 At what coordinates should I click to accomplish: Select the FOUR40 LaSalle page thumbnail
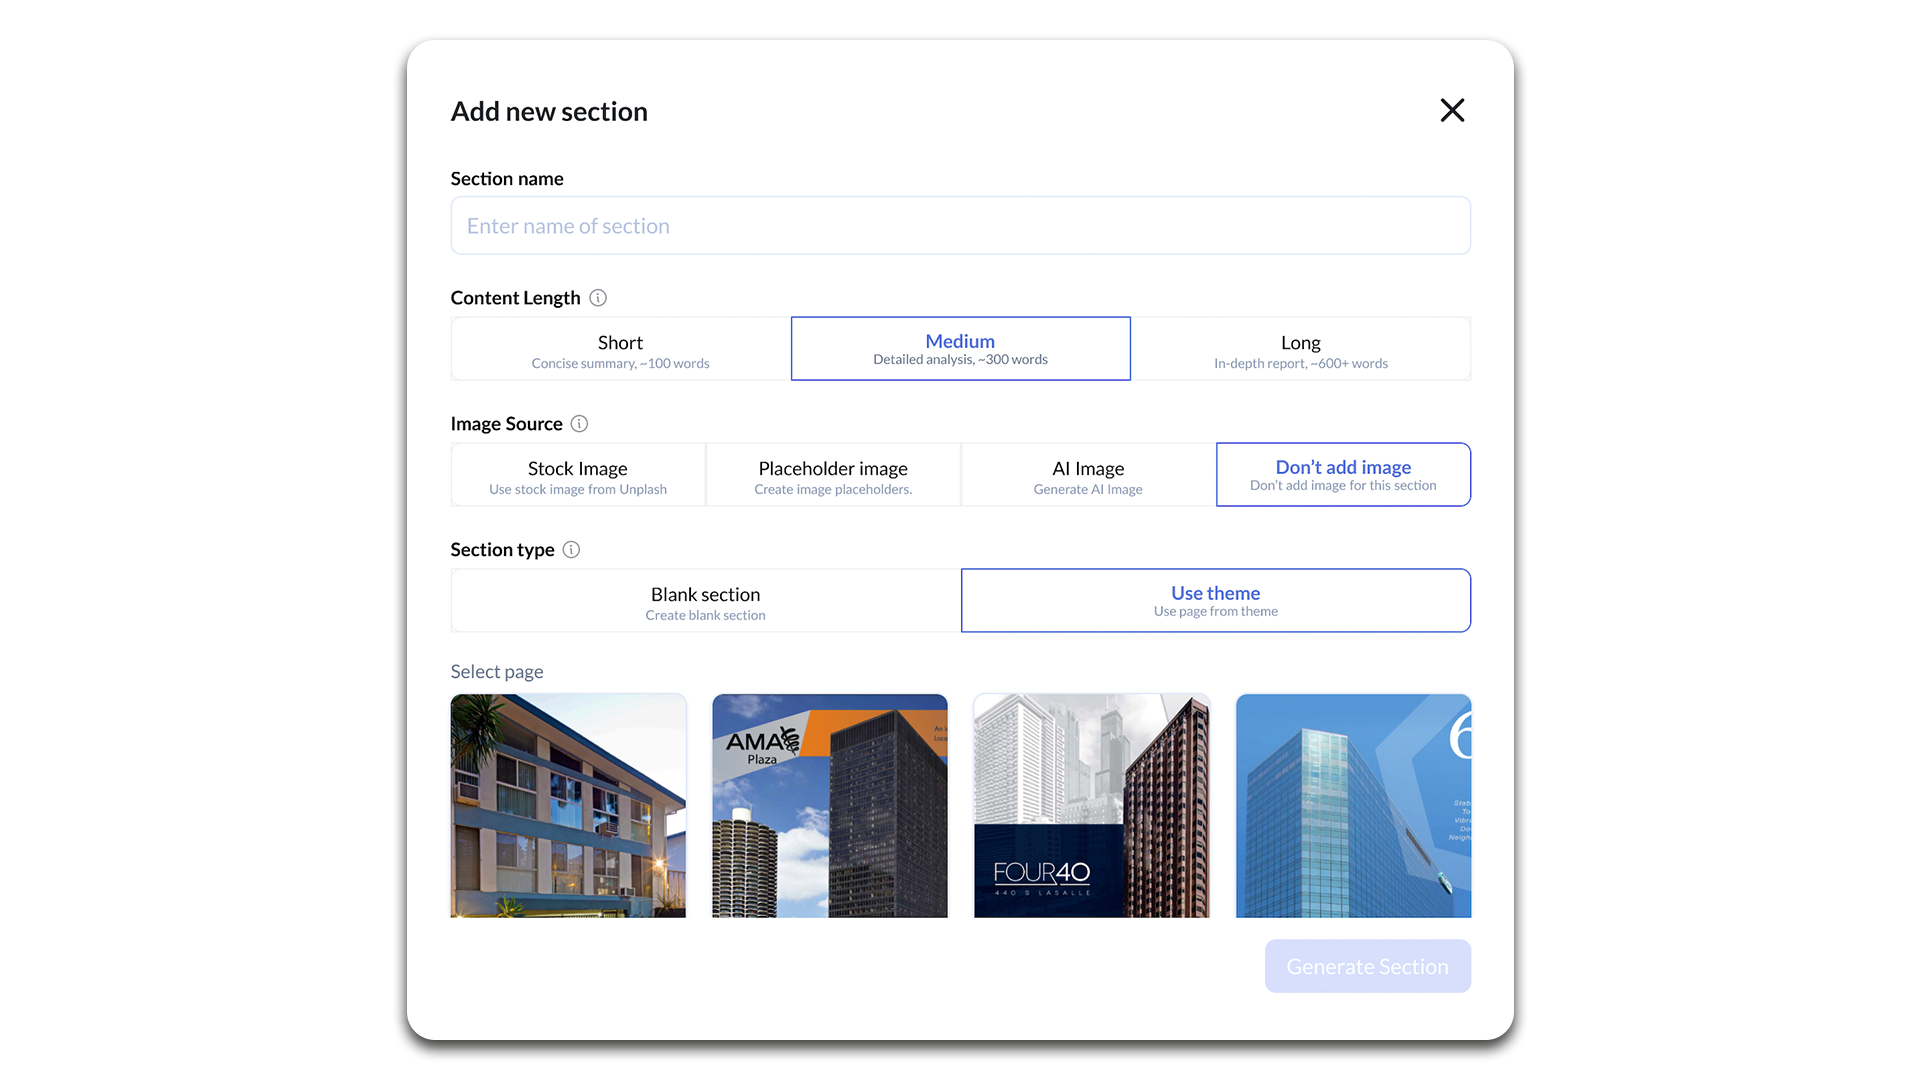tap(1091, 806)
